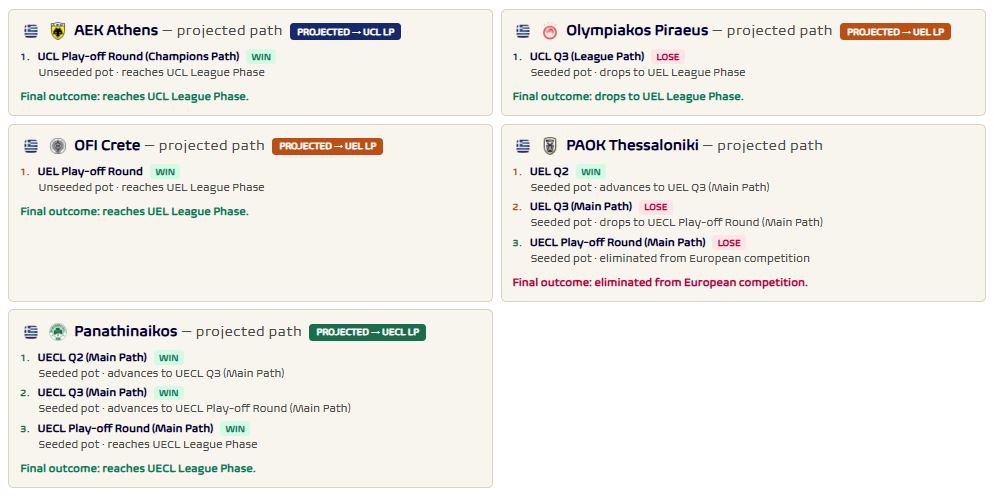Click the WIN tag on UECL Q2 (Main Path)
The image size is (994, 499).
tap(169, 358)
